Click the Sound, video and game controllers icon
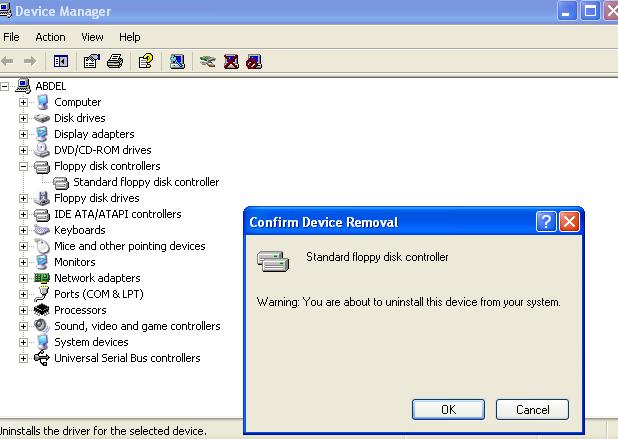Viewport: 618px width, 439px height. tap(42, 326)
